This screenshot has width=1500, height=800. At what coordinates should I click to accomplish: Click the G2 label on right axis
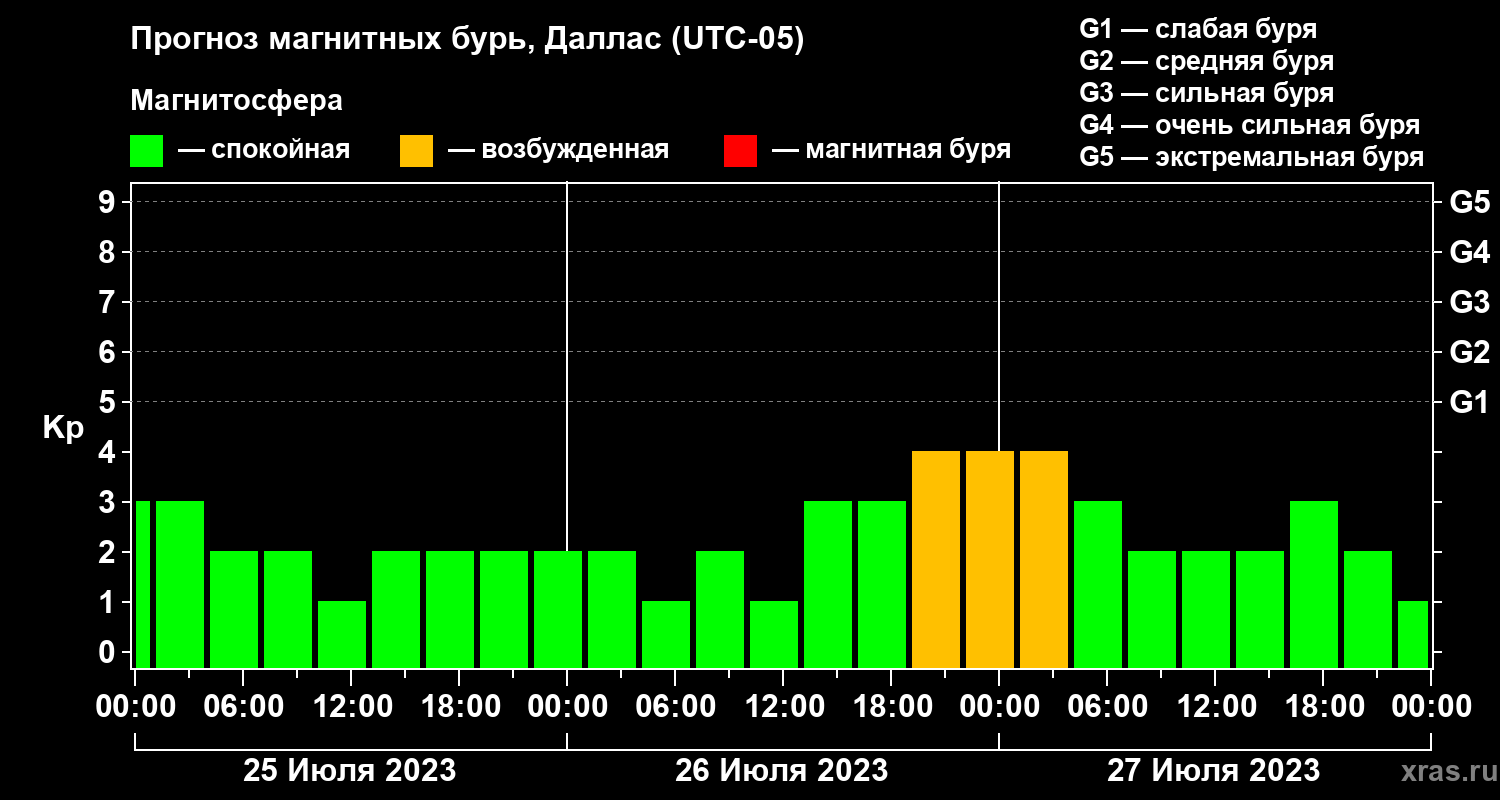pyautogui.click(x=1469, y=352)
